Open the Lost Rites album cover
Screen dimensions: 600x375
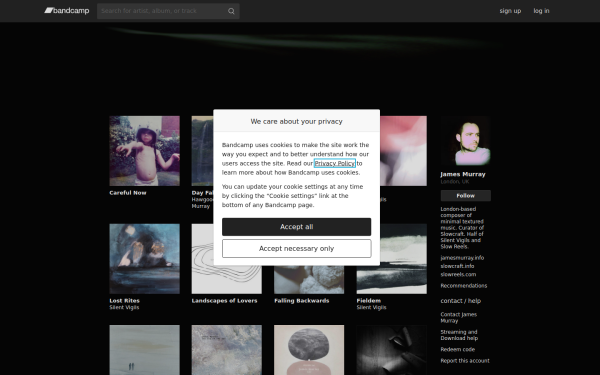point(145,259)
